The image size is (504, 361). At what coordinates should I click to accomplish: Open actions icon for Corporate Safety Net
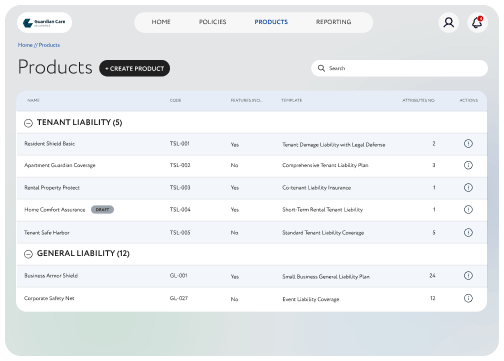click(x=468, y=298)
